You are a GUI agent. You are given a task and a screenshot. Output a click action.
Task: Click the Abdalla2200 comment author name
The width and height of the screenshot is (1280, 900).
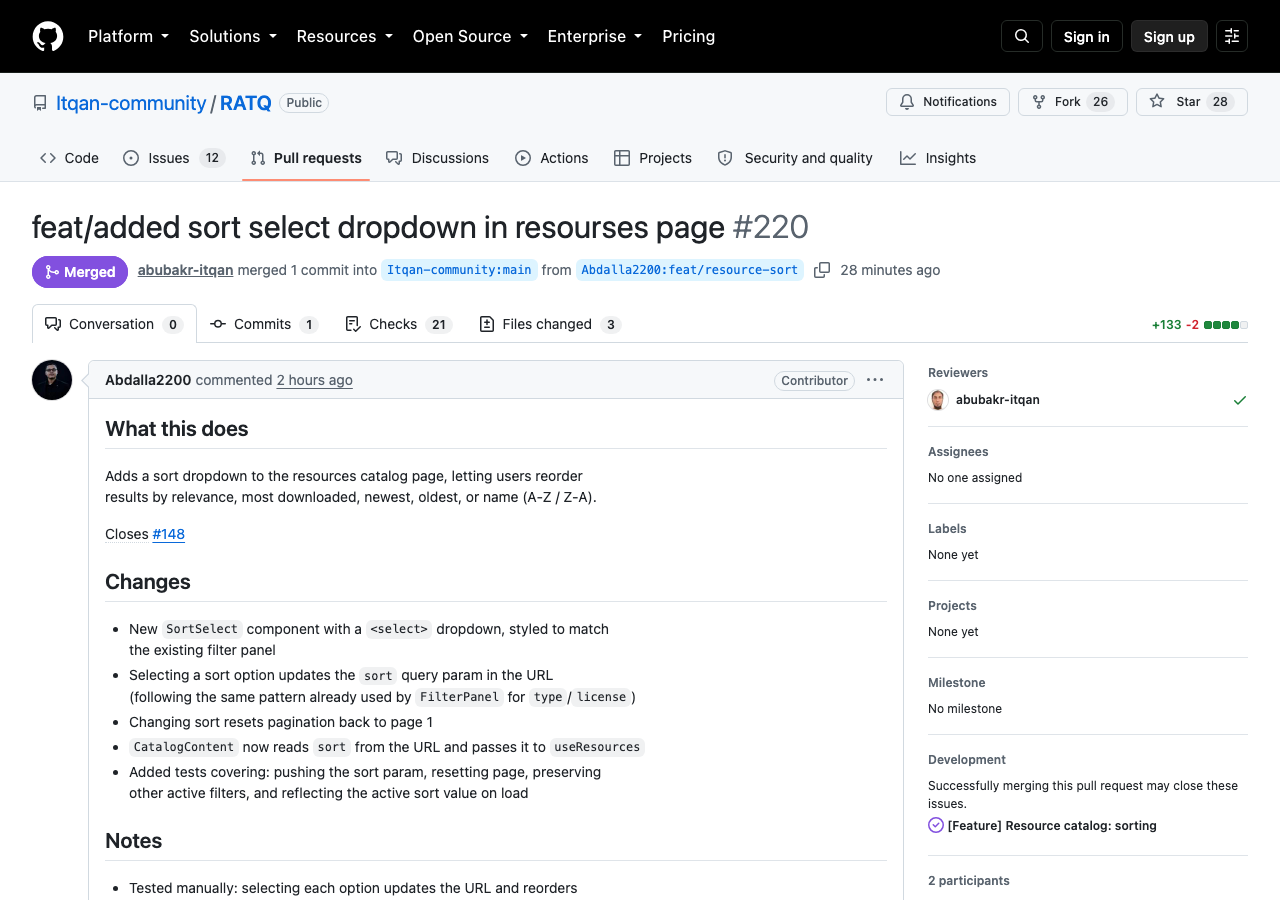click(148, 380)
